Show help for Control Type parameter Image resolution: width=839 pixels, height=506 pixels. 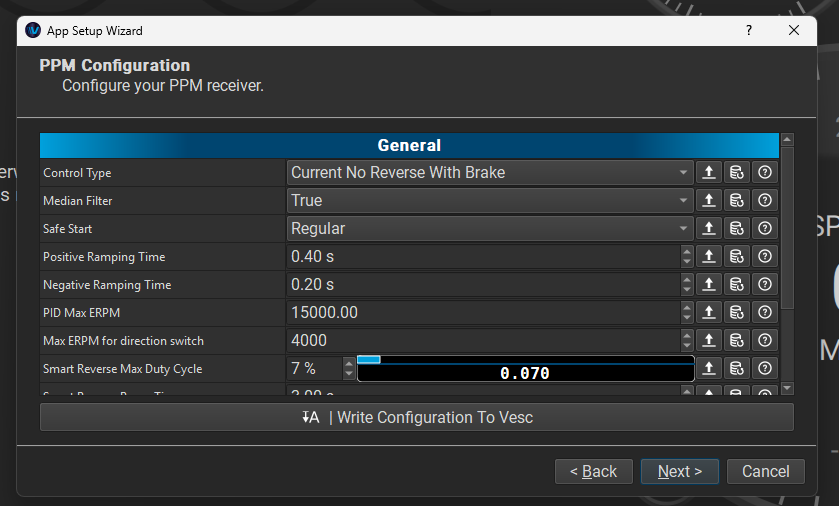(x=764, y=172)
